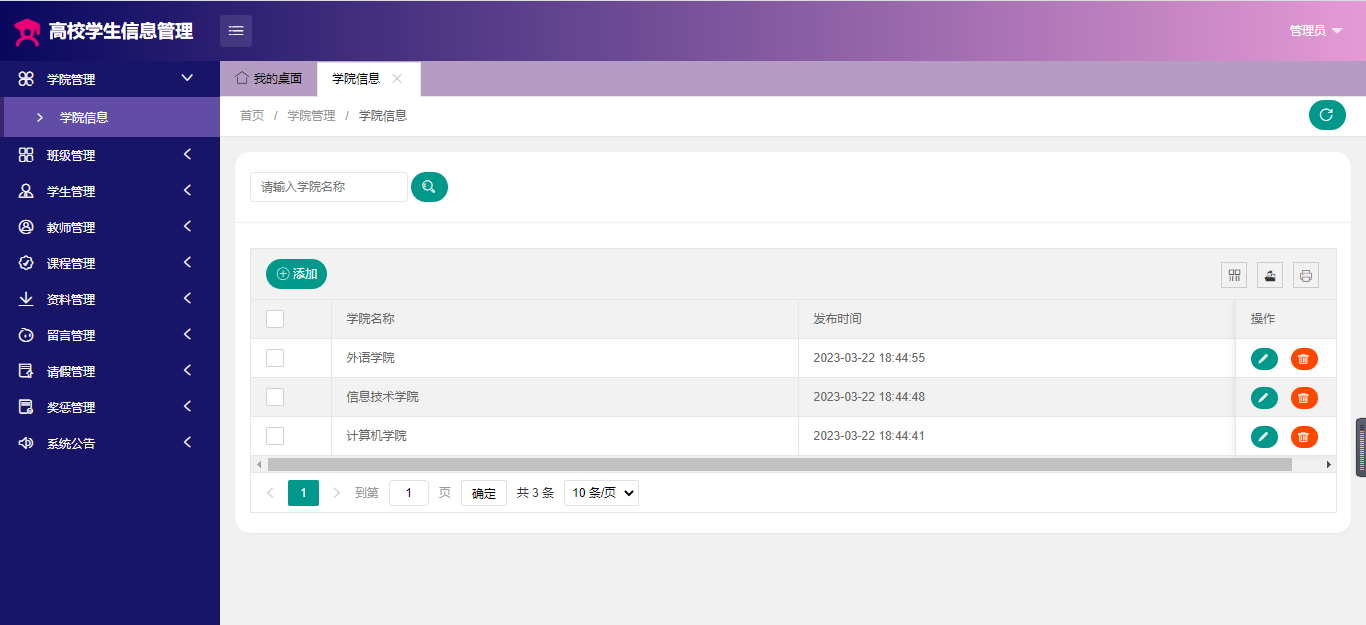The width and height of the screenshot is (1366, 625).
Task: Click the 高校学生信息管理 title
Action: (x=121, y=32)
